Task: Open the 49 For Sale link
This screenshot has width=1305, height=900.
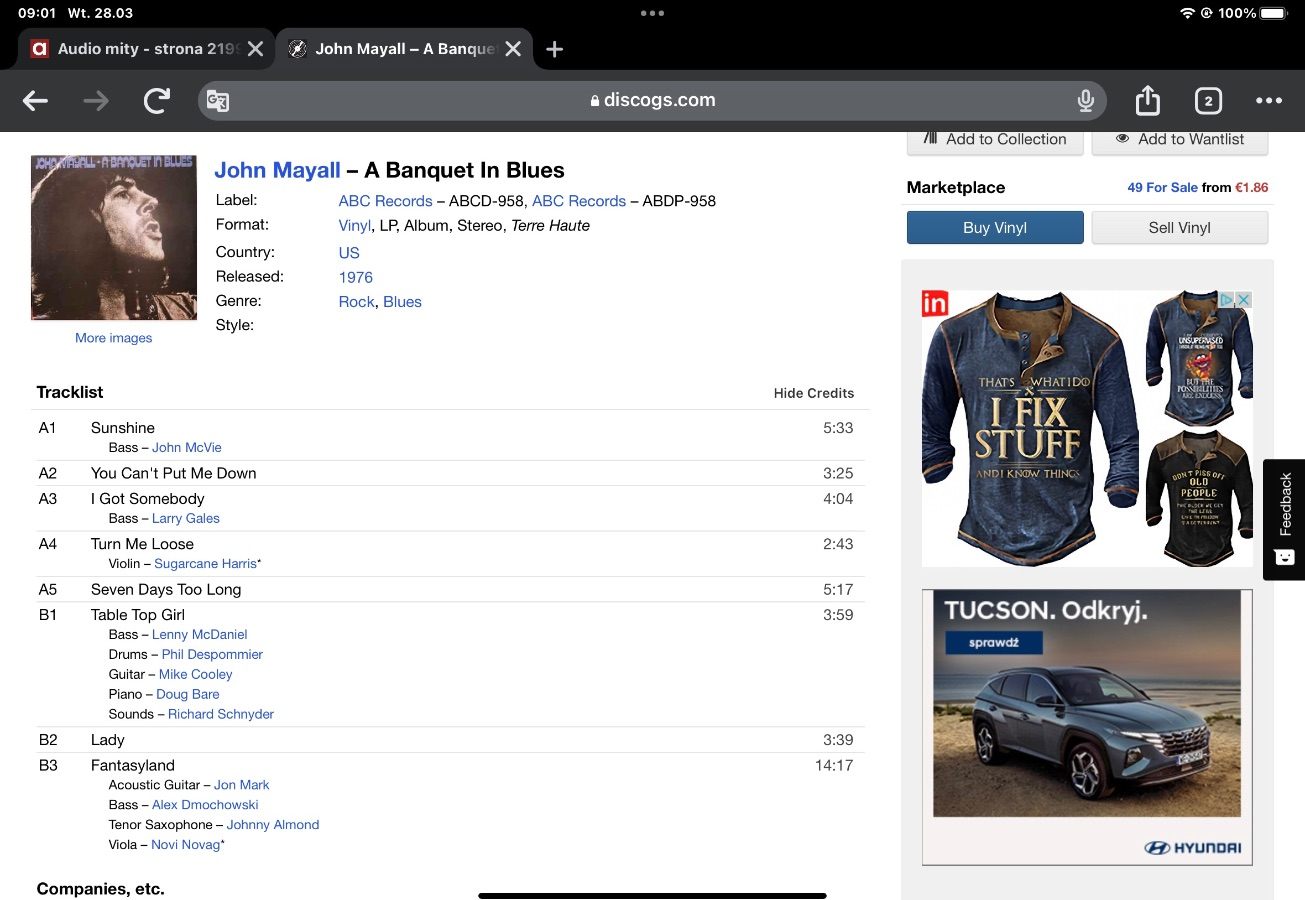Action: [x=1162, y=187]
